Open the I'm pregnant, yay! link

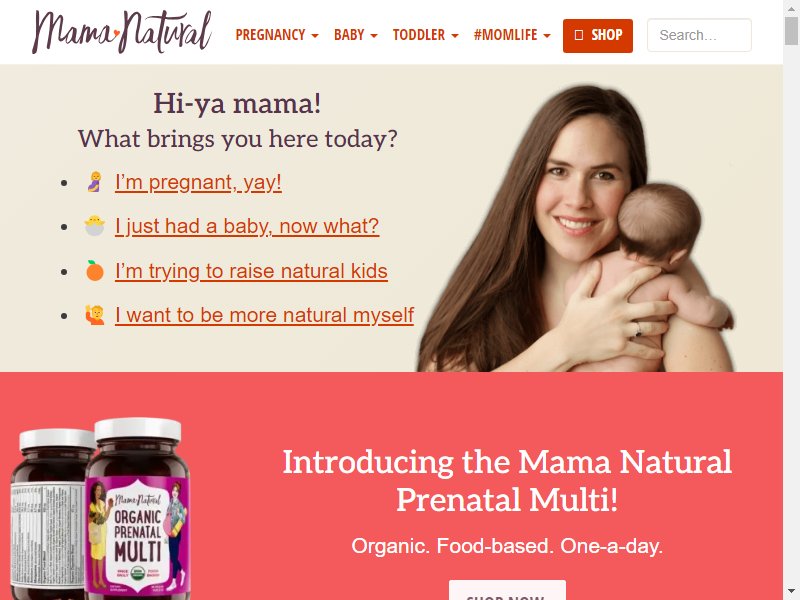[x=198, y=182]
